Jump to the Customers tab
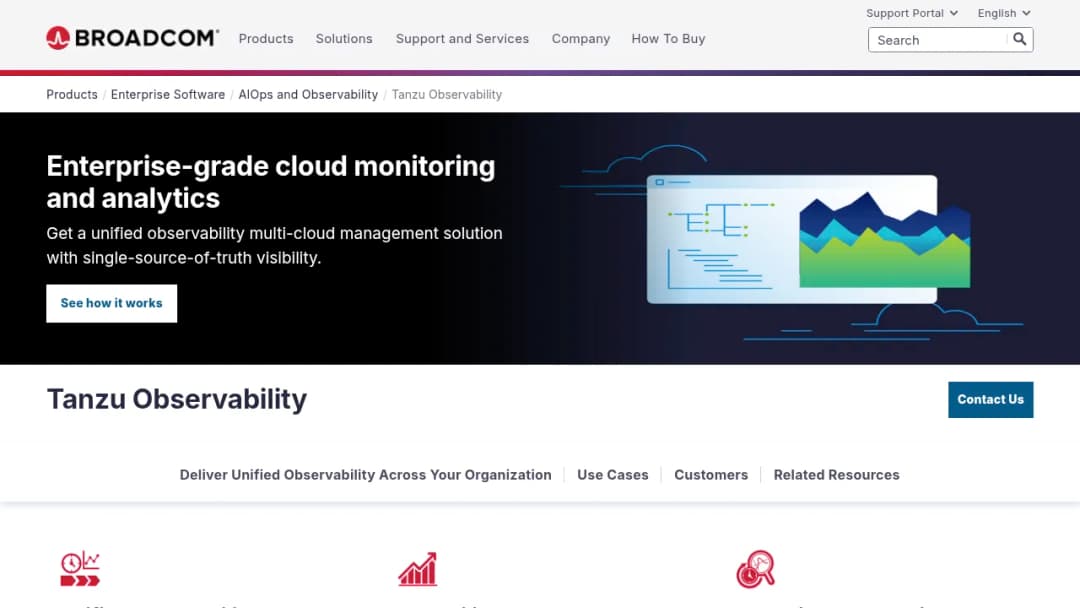Viewport: 1080px width, 608px height. pyautogui.click(x=711, y=474)
